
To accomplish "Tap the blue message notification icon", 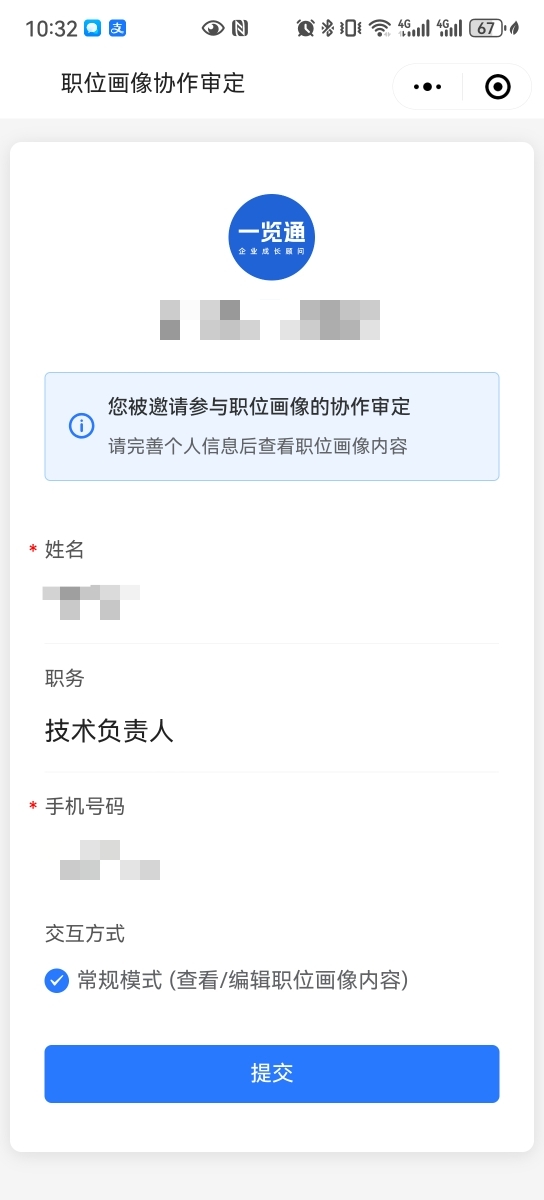I will (93, 28).
